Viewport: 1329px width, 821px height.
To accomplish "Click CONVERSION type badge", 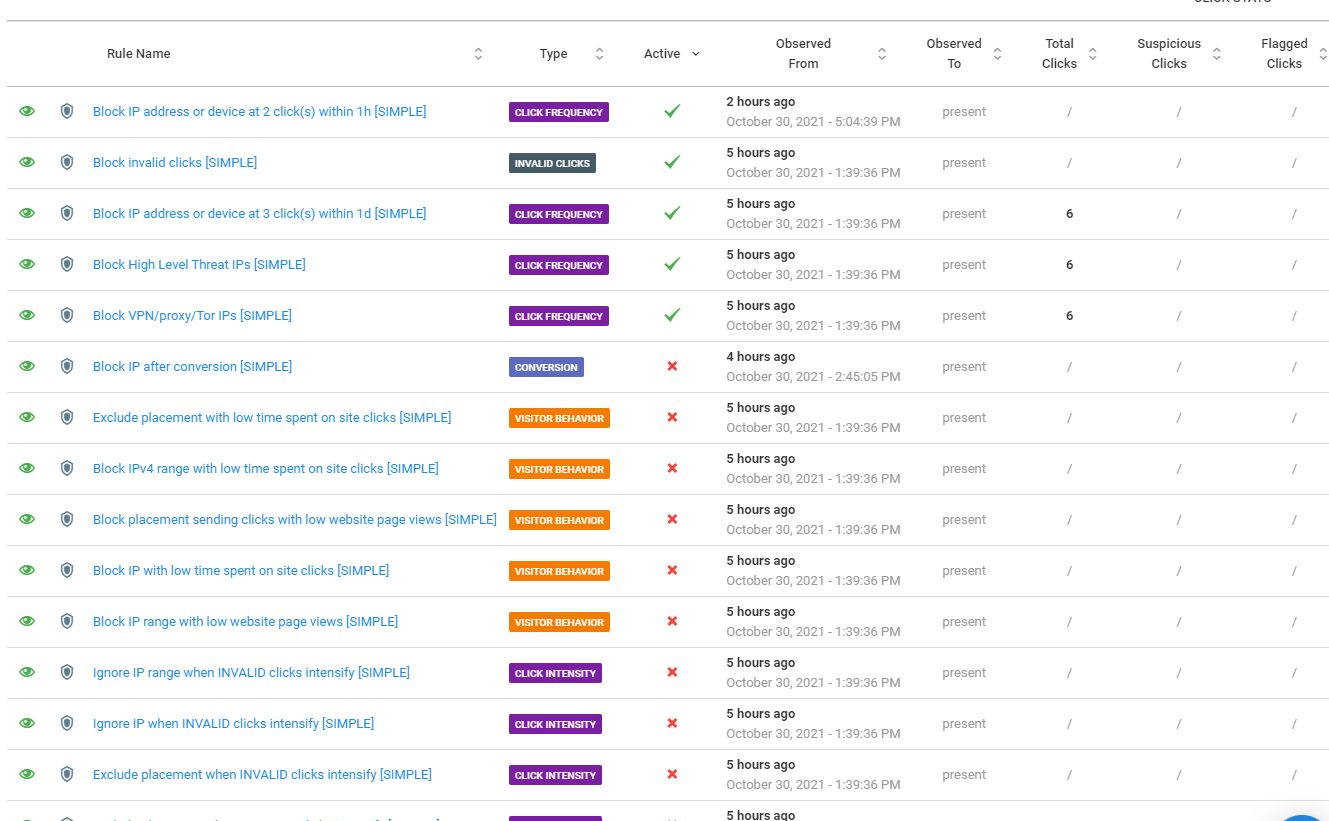I will [546, 367].
